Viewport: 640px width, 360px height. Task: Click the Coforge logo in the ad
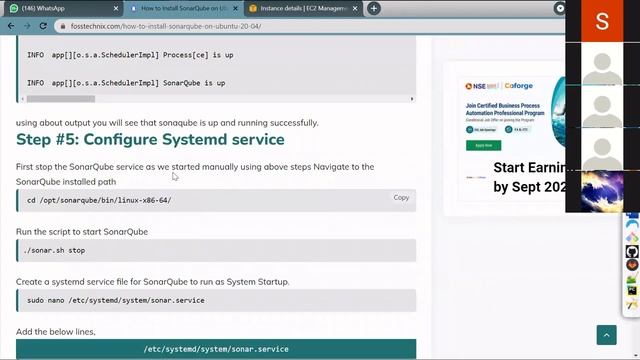pos(518,86)
